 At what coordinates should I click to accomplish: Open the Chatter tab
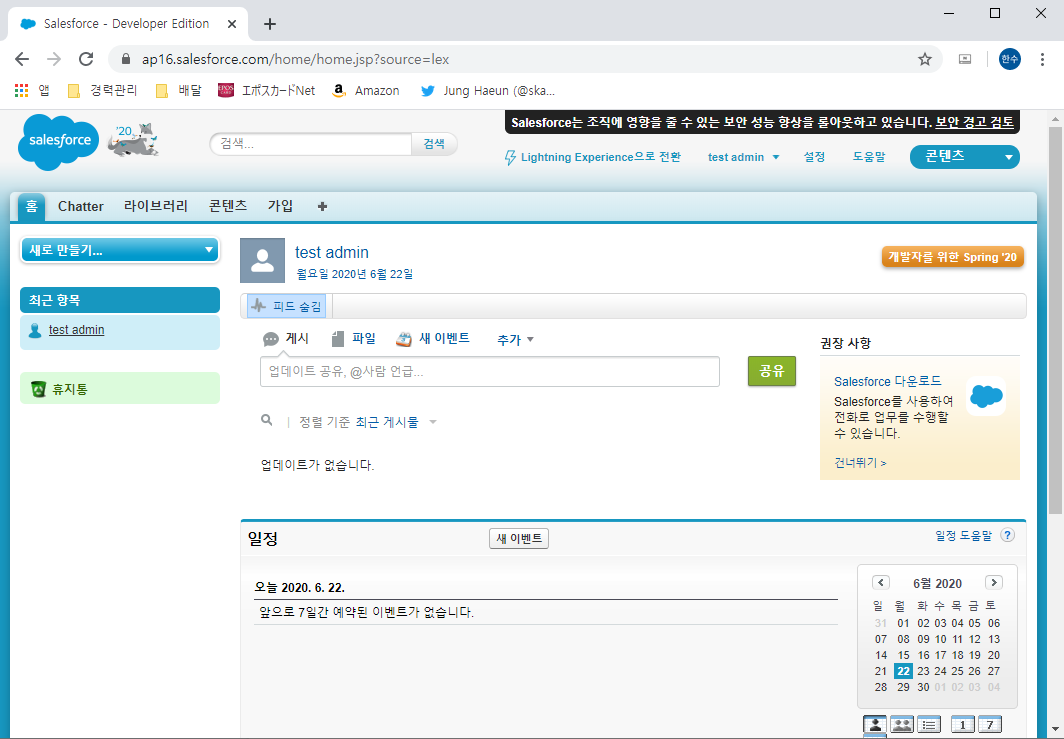[81, 206]
